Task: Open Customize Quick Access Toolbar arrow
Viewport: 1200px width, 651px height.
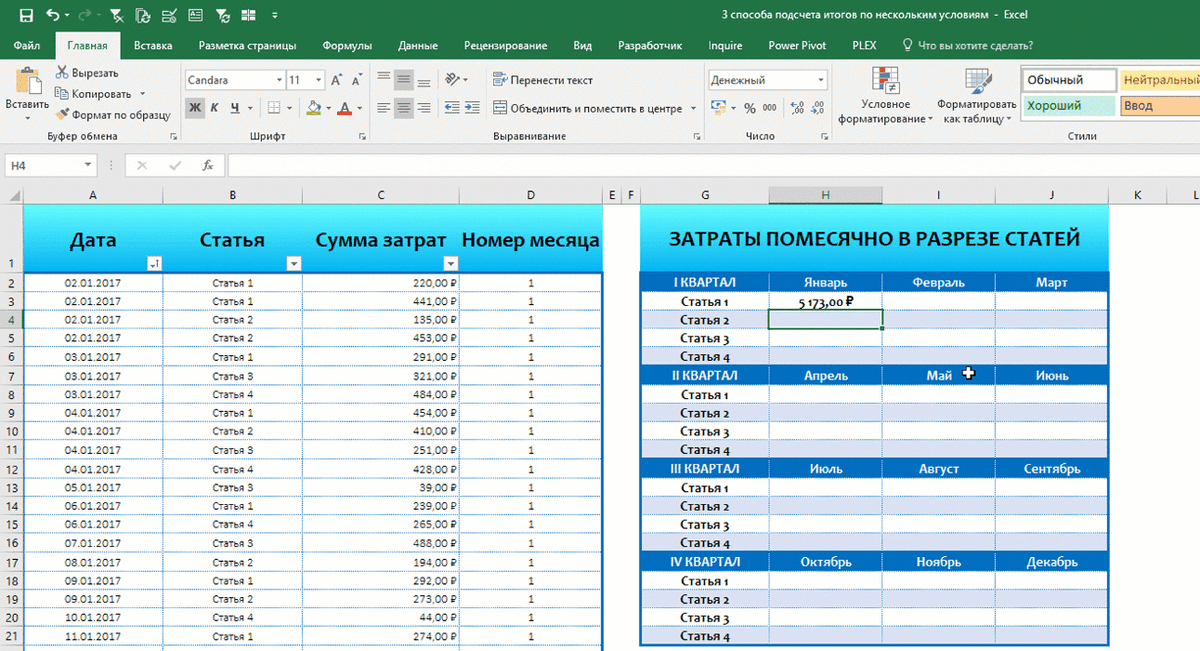Action: pyautogui.click(x=274, y=15)
